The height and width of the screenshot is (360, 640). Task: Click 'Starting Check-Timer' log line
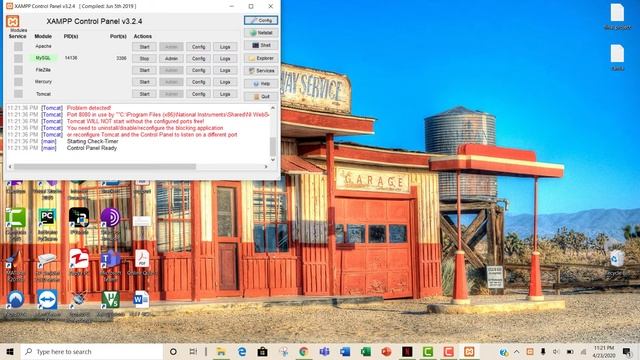93,141
